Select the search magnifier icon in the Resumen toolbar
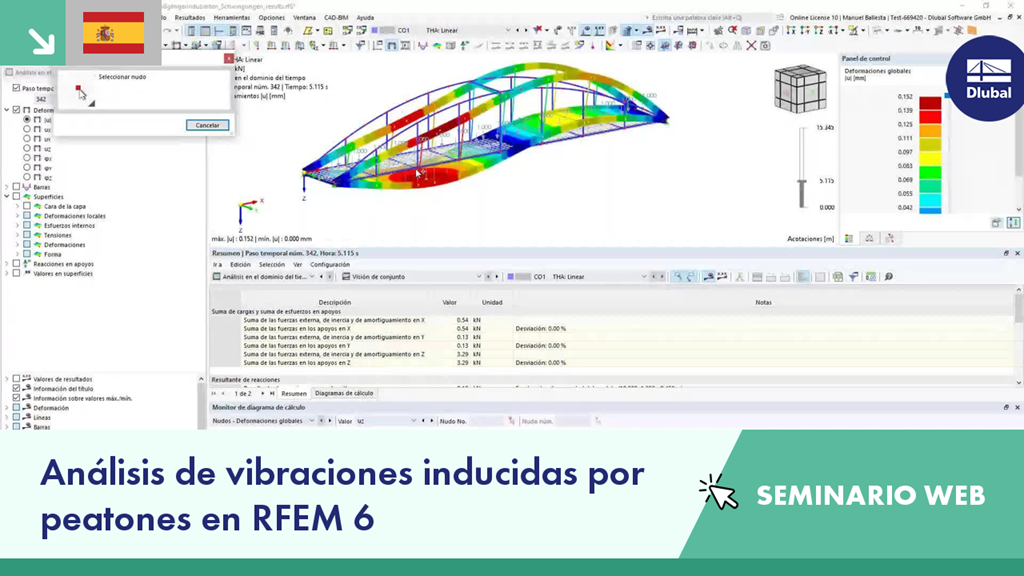The width and height of the screenshot is (1024, 576). (x=890, y=275)
